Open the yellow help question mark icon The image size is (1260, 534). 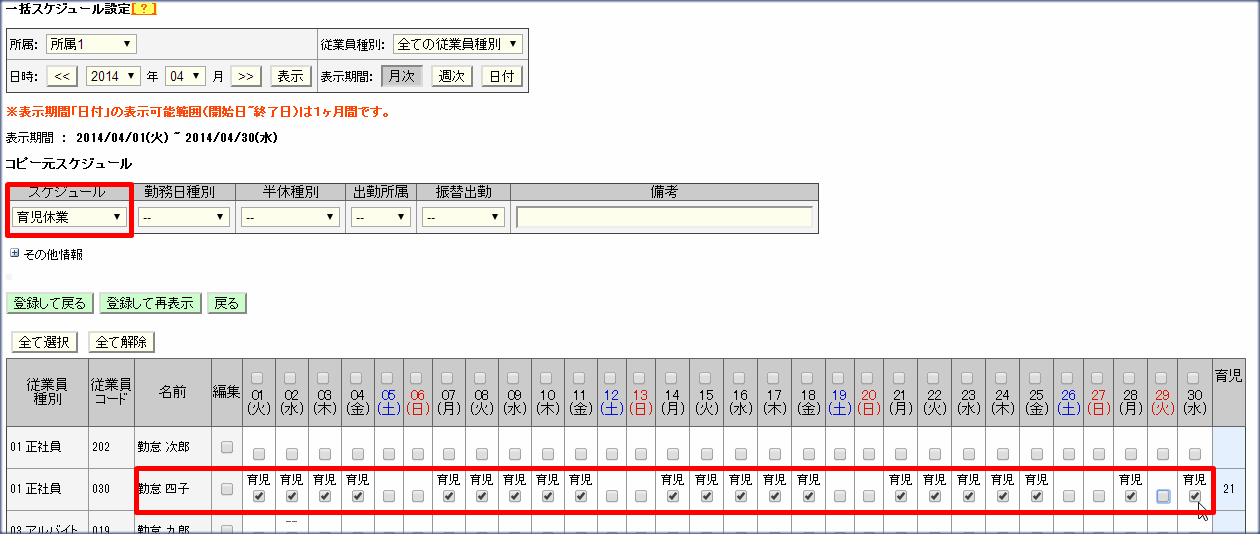pos(144,8)
